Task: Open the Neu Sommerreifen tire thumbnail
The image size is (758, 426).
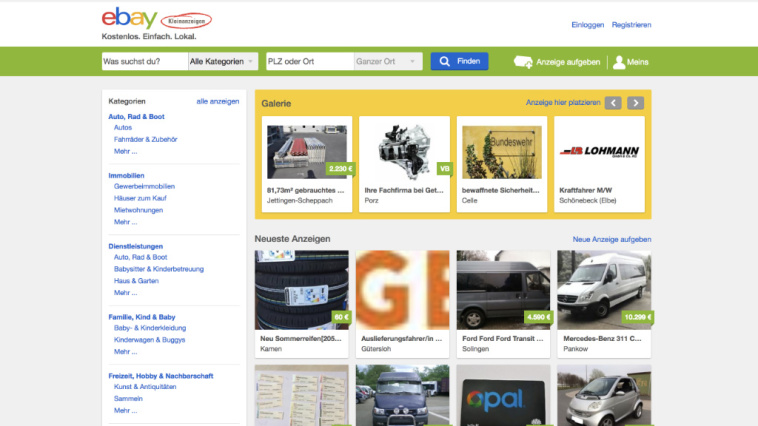Action: (302, 290)
